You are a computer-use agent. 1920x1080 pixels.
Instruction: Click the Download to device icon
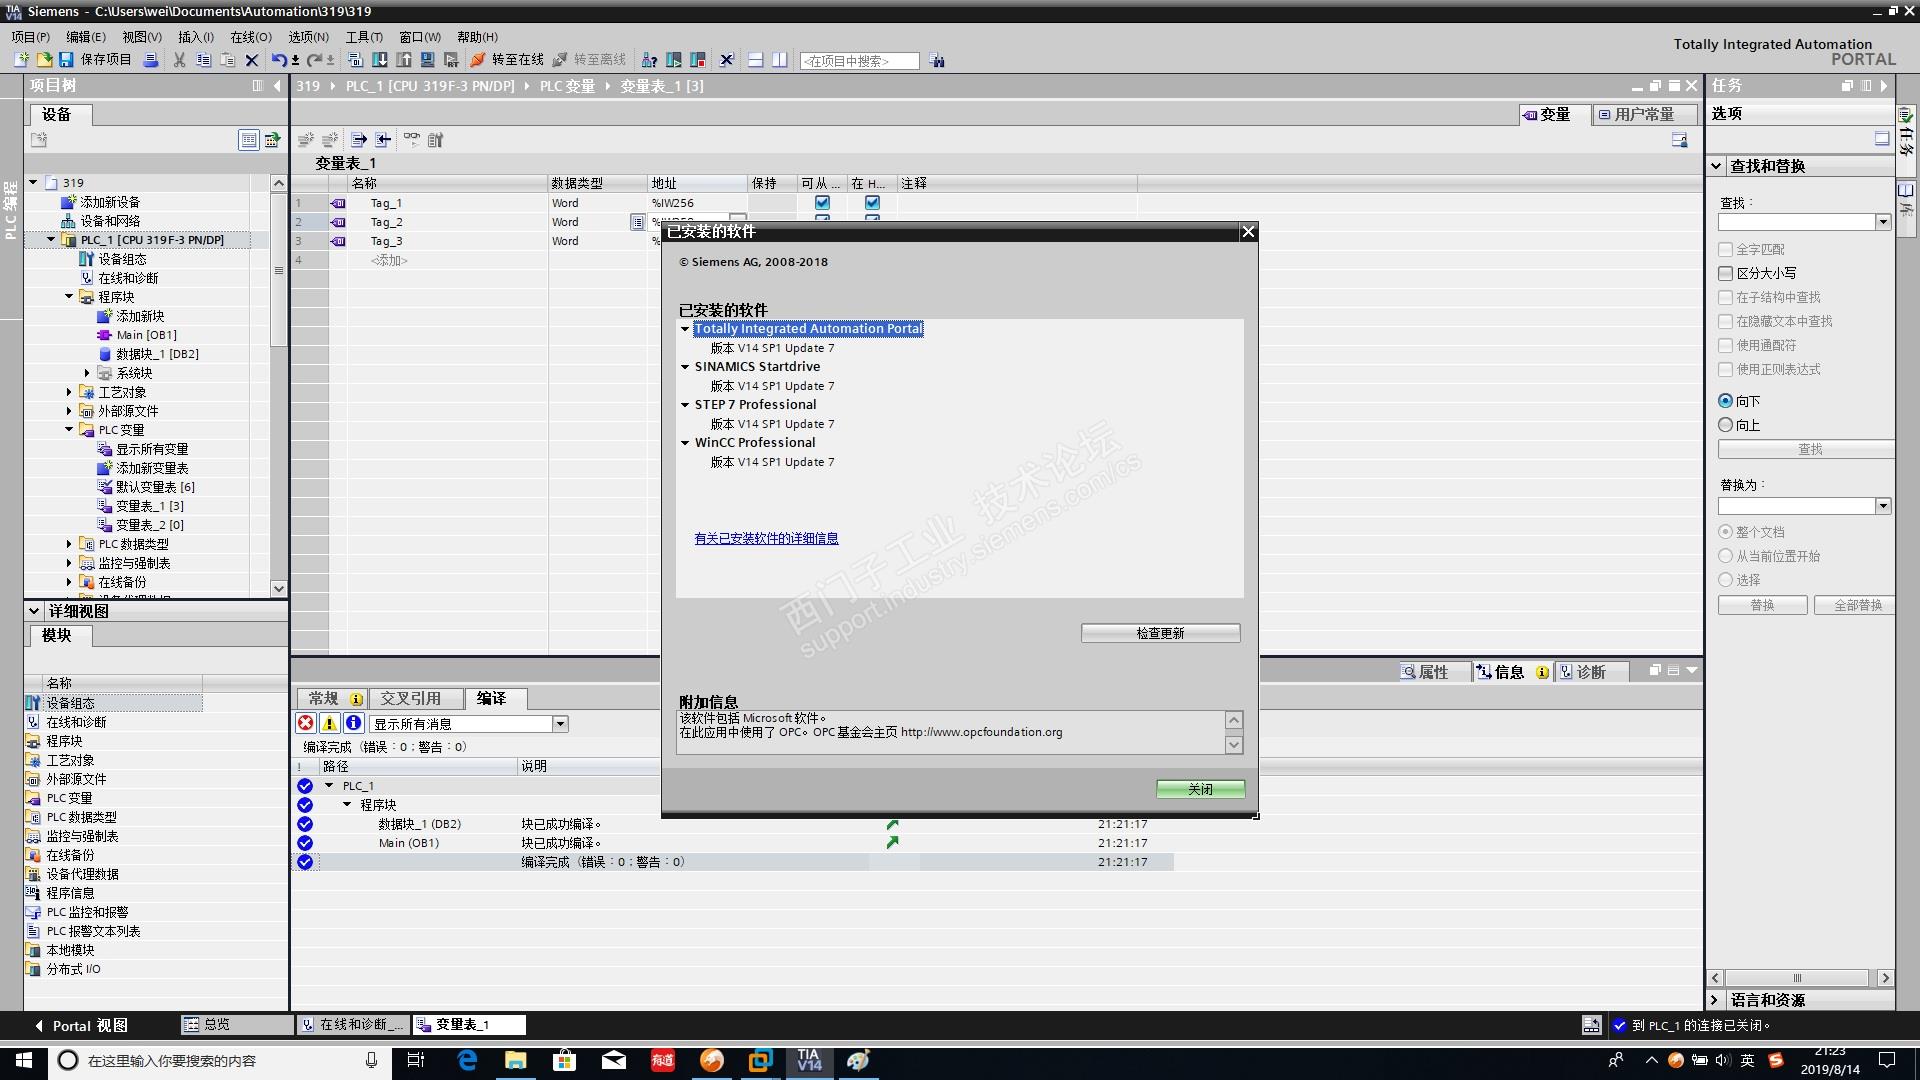(x=380, y=60)
